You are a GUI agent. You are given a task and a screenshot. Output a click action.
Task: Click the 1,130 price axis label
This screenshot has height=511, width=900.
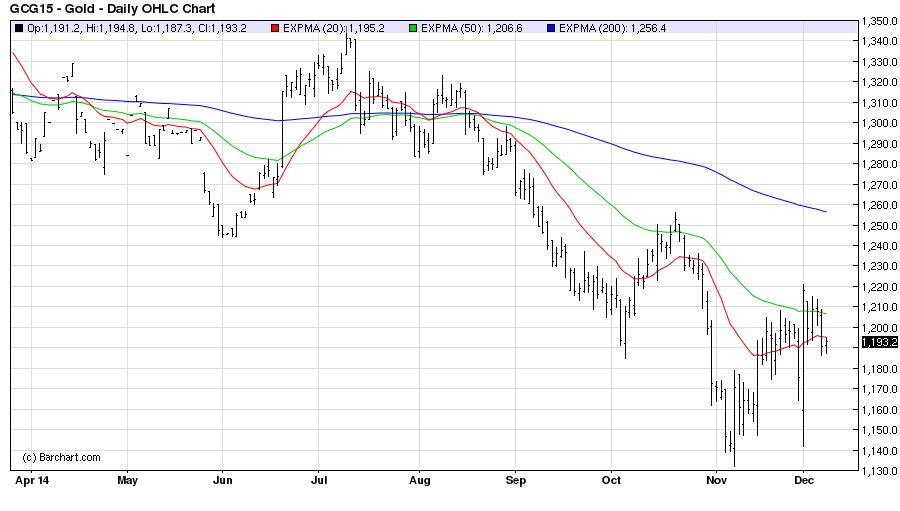878,471
